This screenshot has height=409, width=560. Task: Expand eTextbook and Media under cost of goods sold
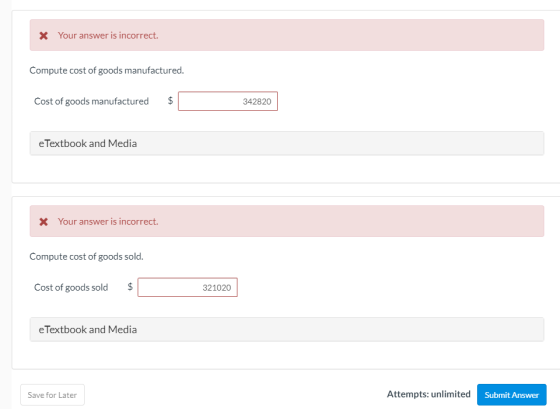[x=287, y=329]
